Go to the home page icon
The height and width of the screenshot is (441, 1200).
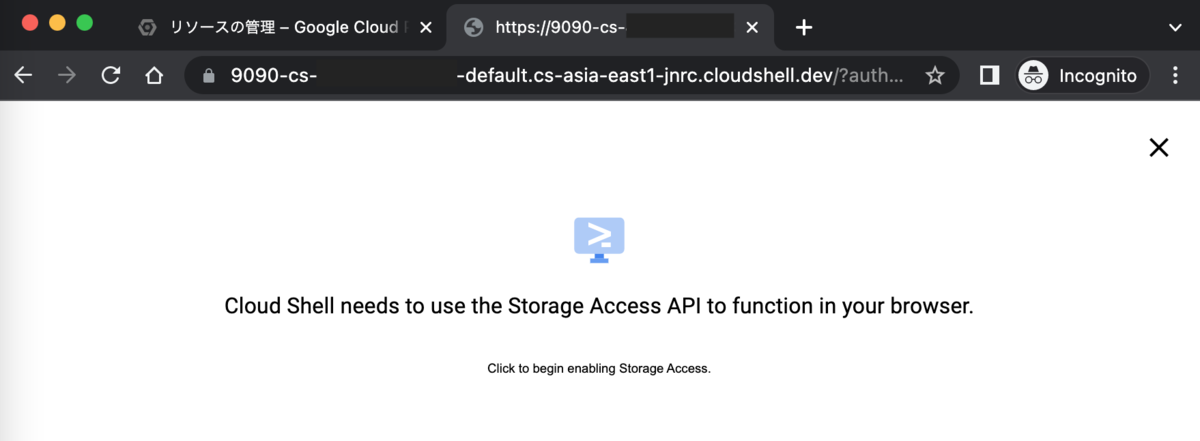pyautogui.click(x=154, y=75)
